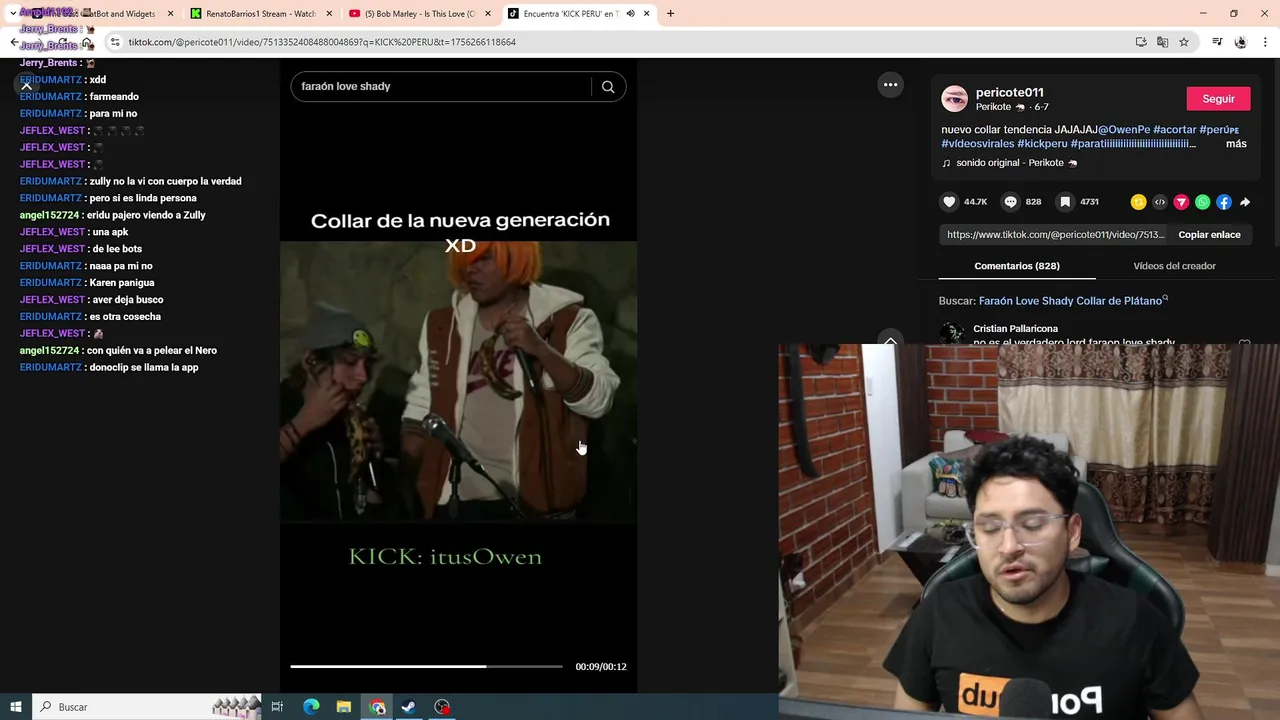Open the Windows Start menu
This screenshot has width=1280, height=720.
click(16, 707)
